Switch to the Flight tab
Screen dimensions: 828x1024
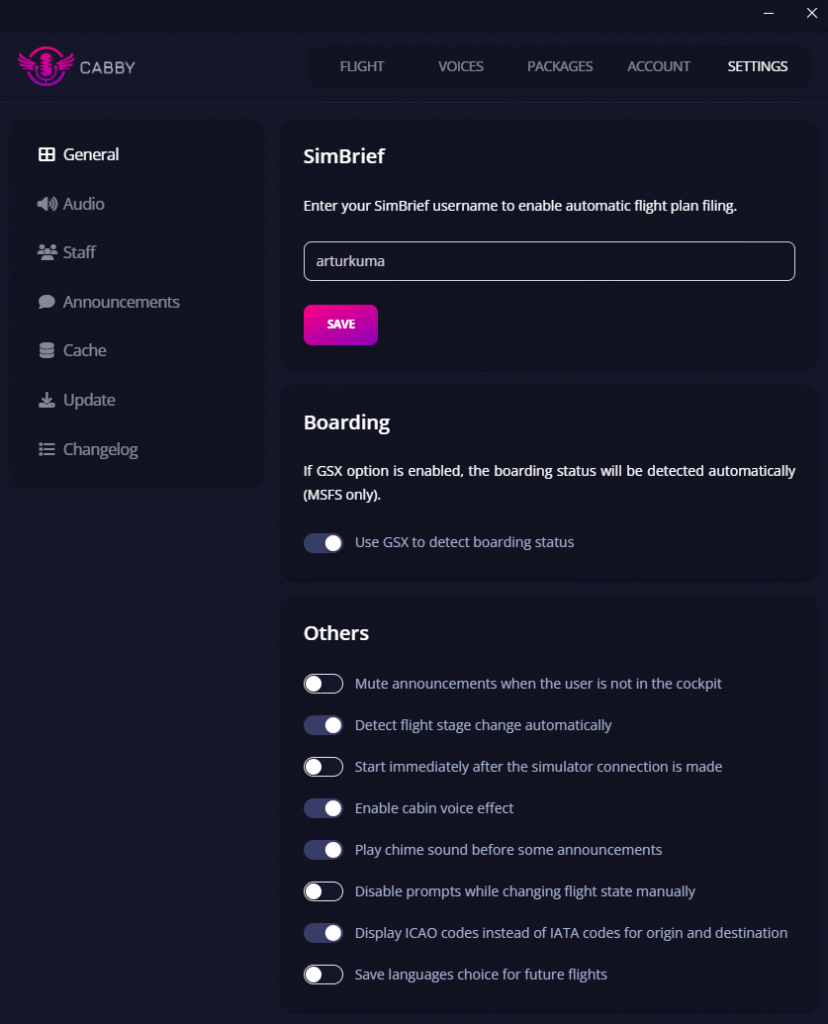(x=362, y=67)
